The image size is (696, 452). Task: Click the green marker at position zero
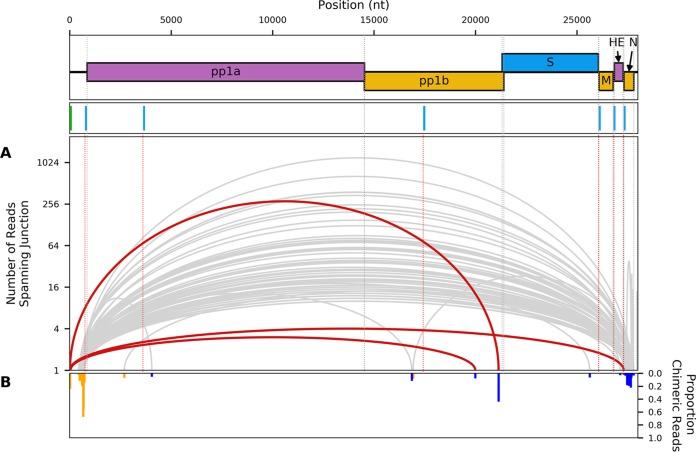point(70,118)
